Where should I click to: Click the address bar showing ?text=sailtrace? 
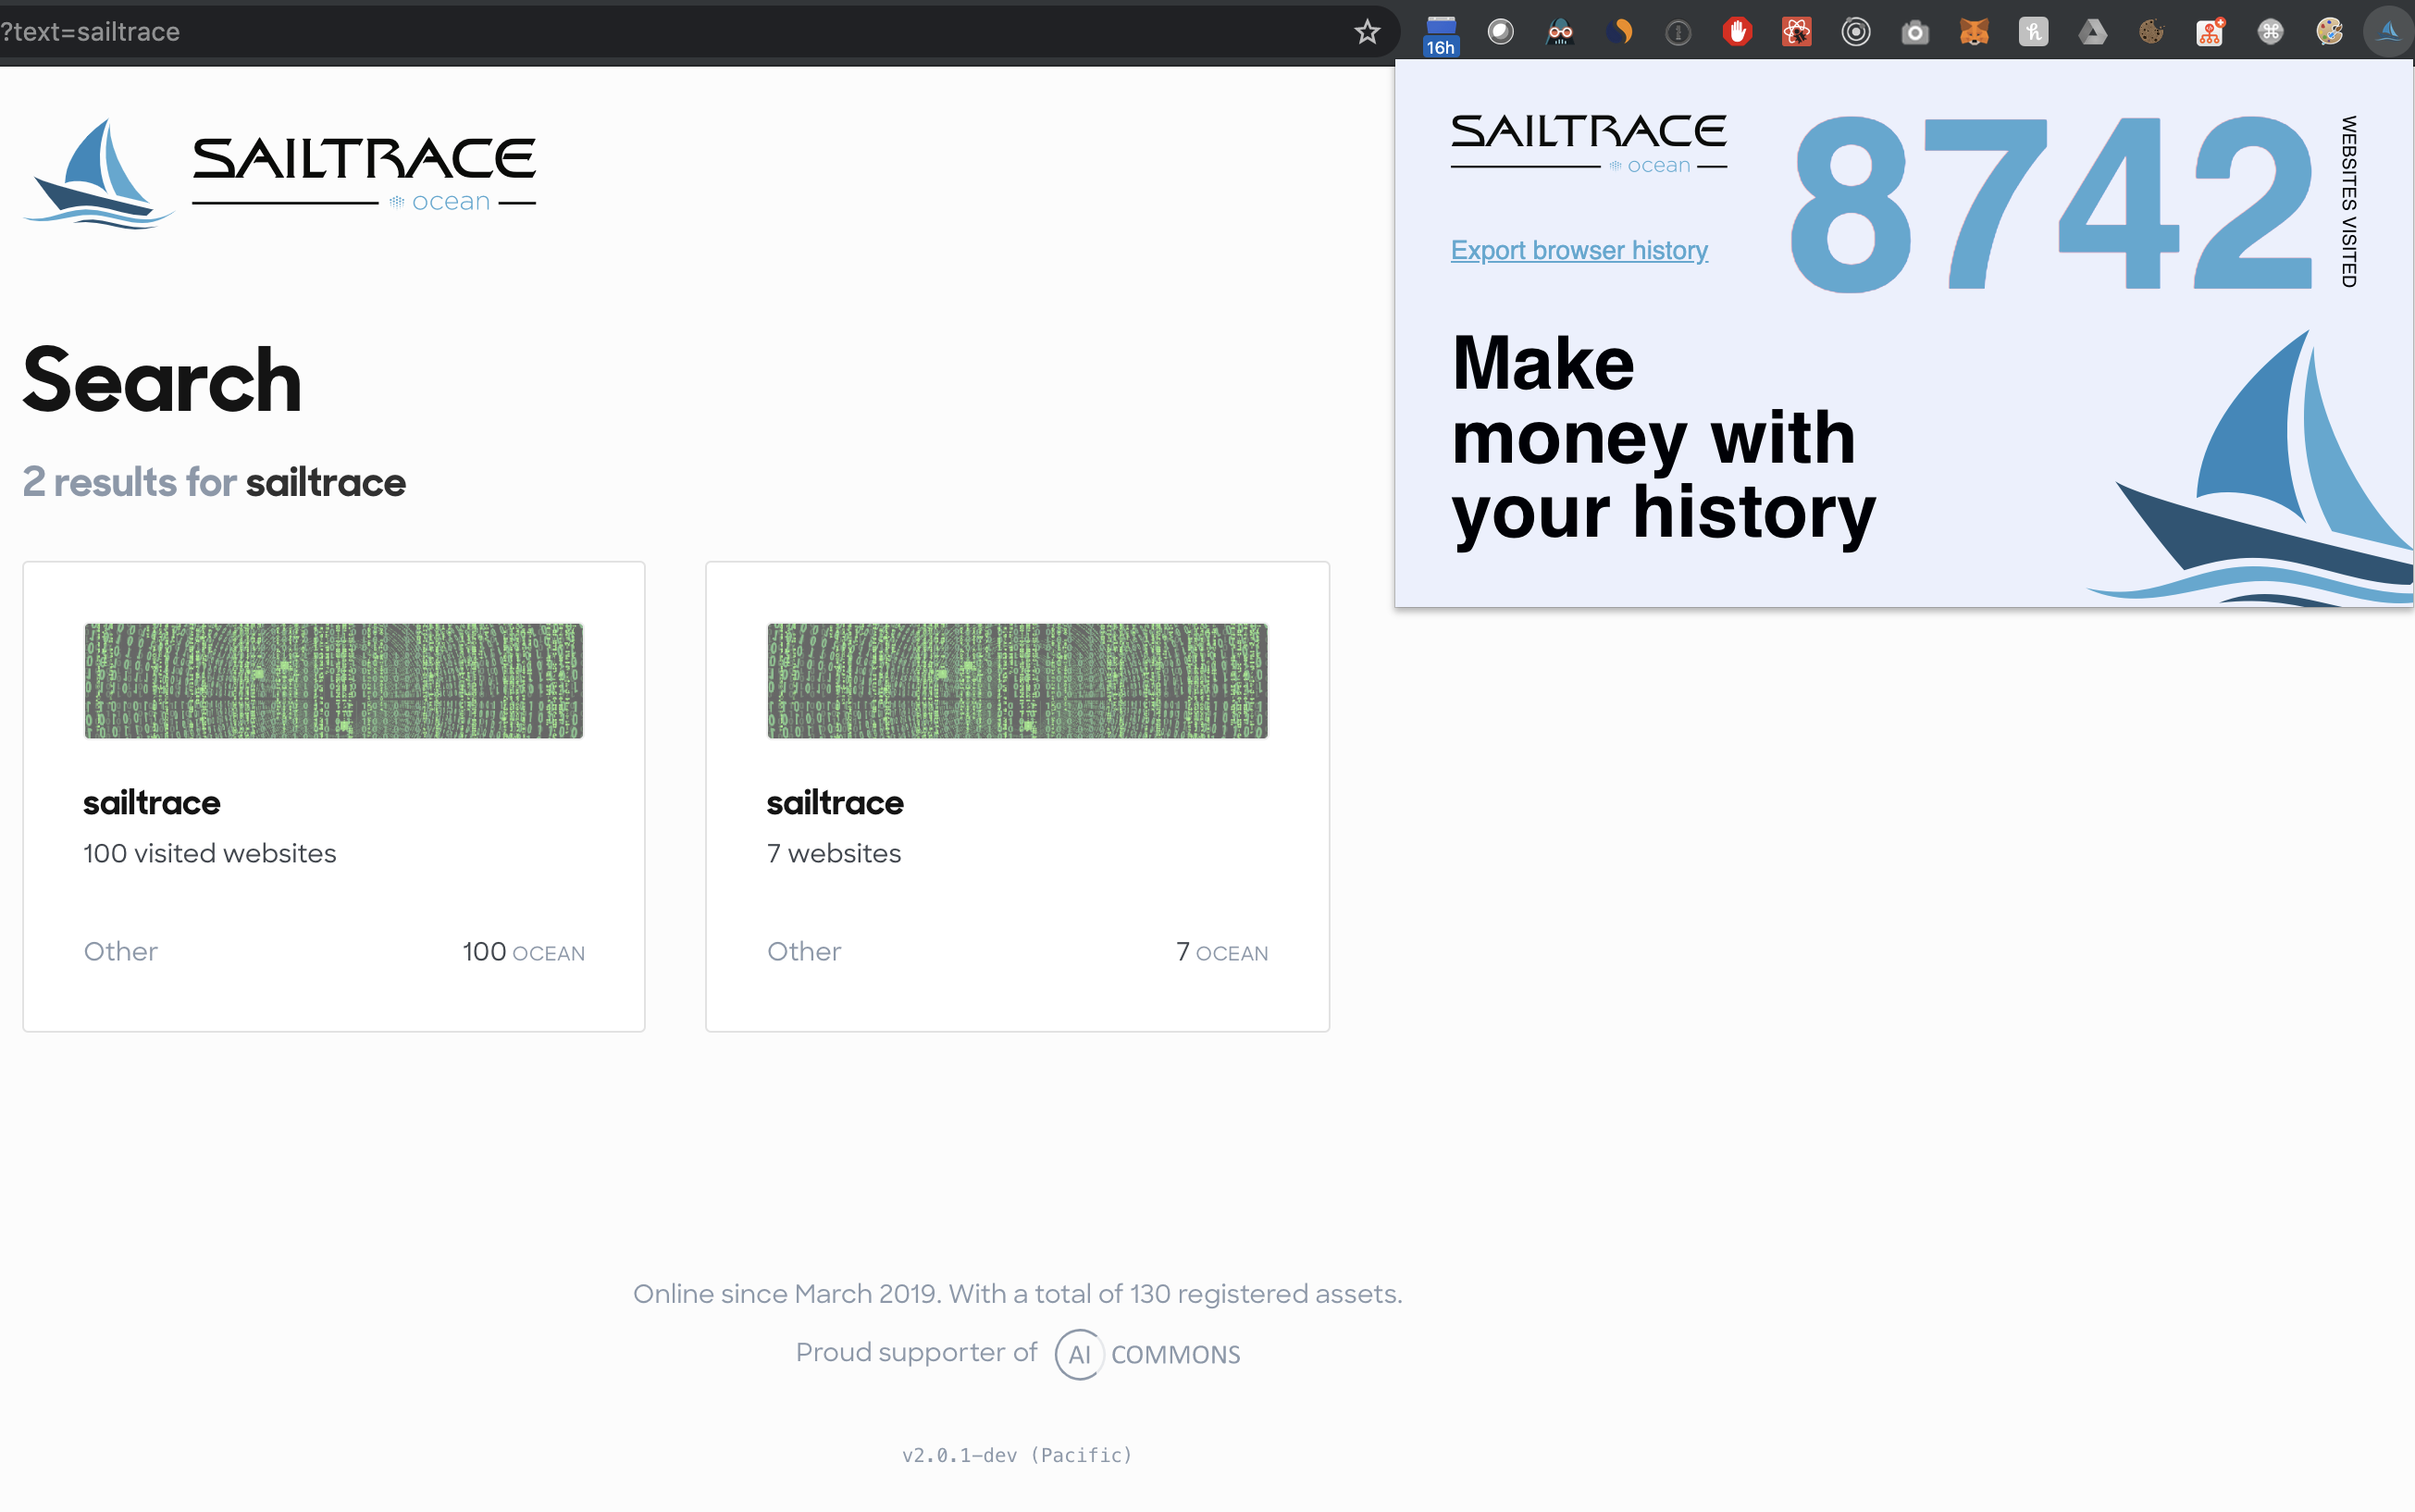(600, 32)
